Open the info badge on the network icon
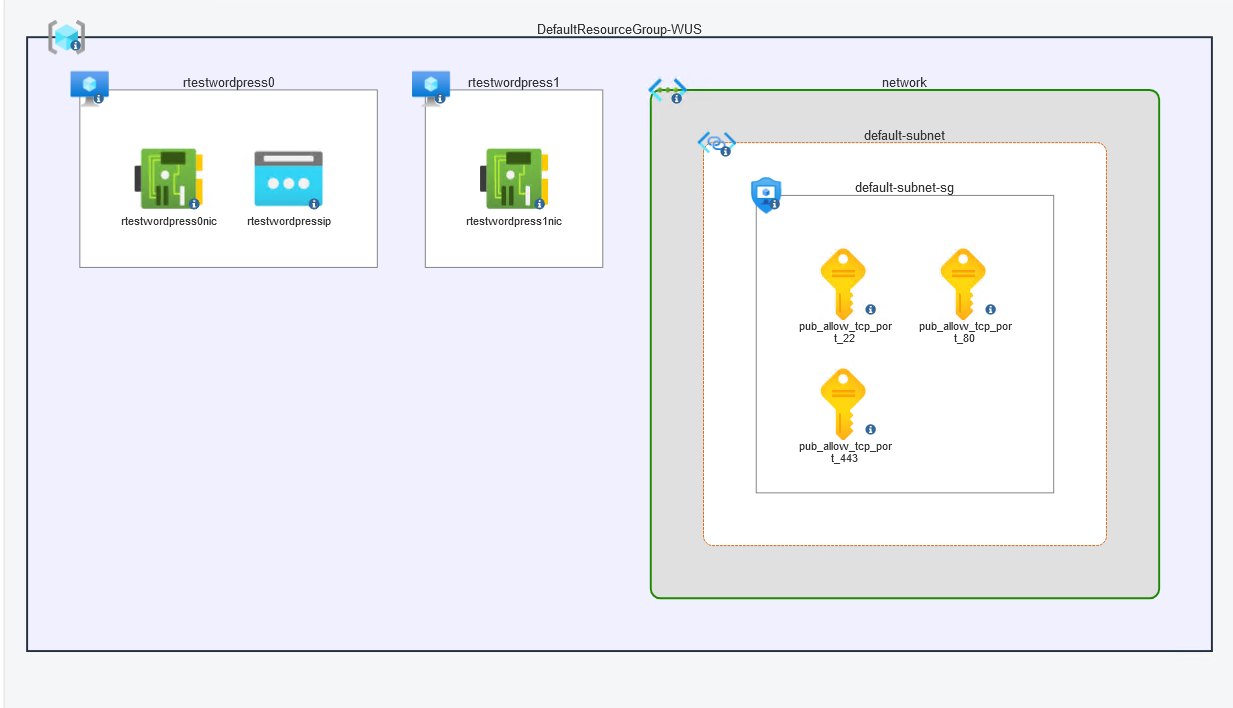 tap(677, 96)
